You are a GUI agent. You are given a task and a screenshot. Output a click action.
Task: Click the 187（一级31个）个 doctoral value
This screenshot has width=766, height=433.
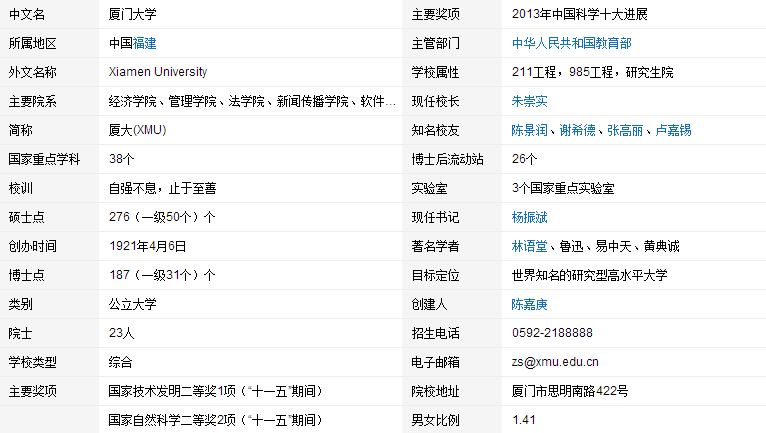162,275
